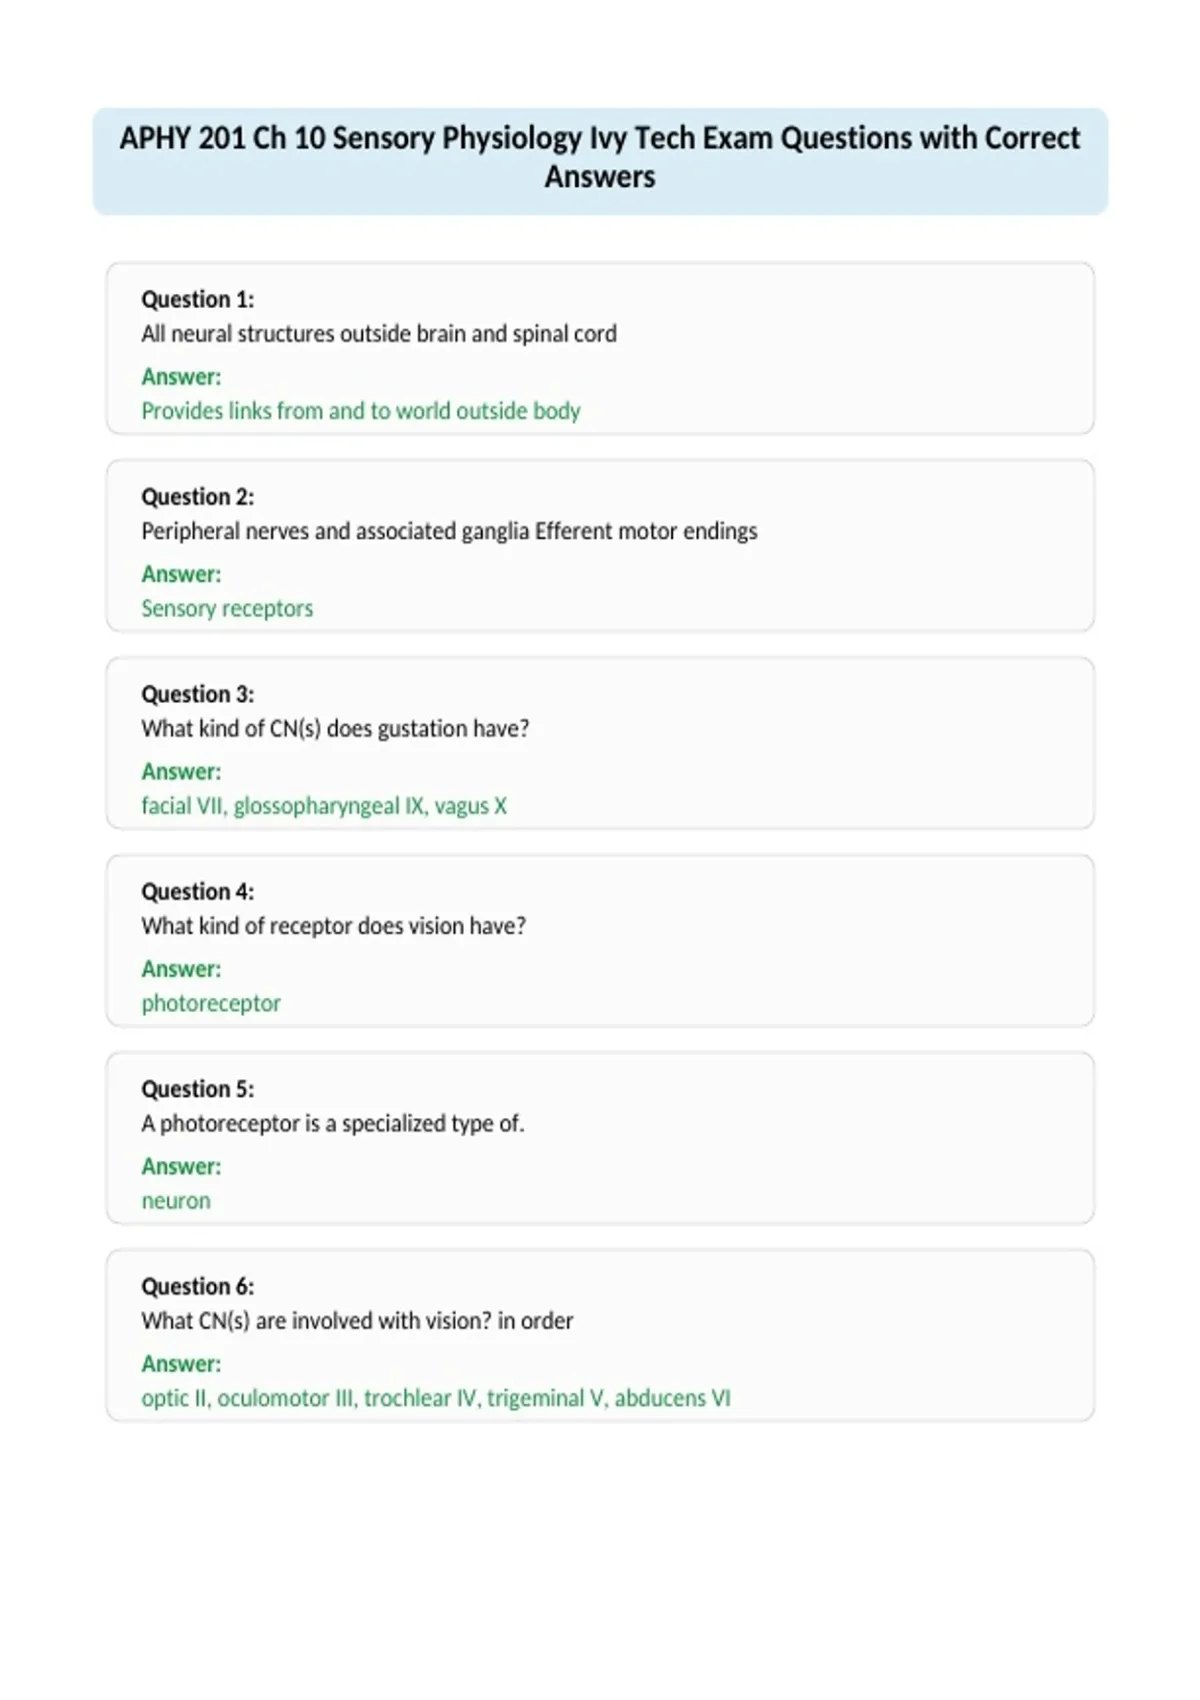Select 'What kind of CN(s) does gustation have?'
The image size is (1200, 1700).
[335, 728]
